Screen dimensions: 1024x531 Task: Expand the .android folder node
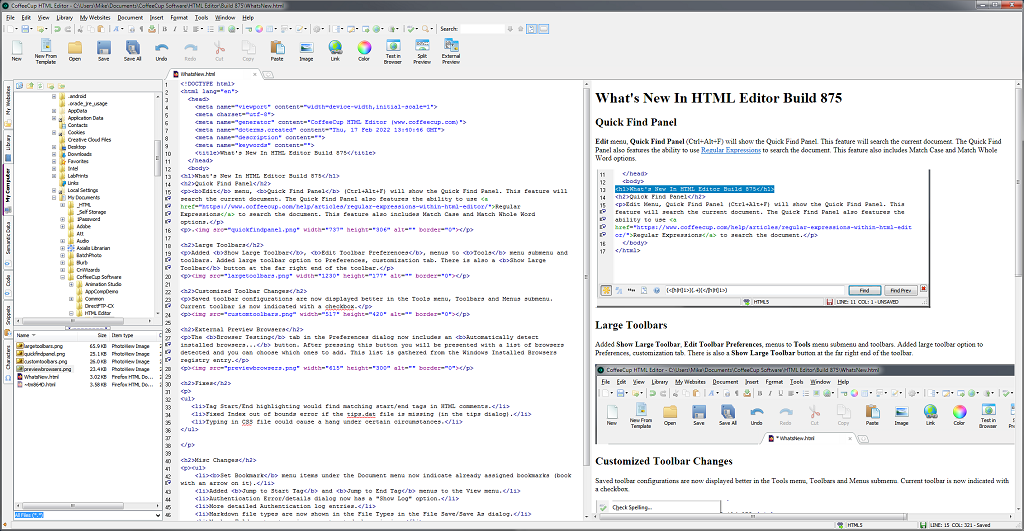(x=54, y=96)
